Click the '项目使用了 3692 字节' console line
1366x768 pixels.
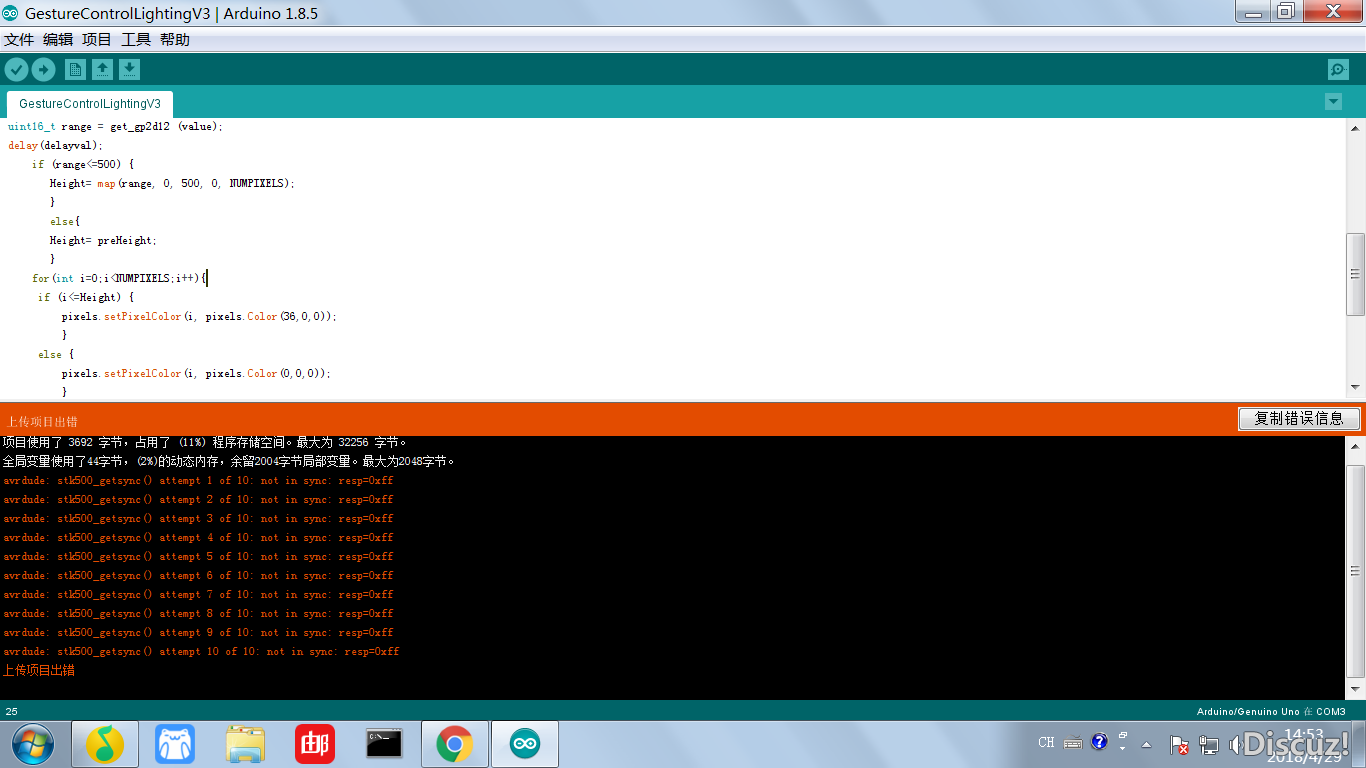[205, 442]
